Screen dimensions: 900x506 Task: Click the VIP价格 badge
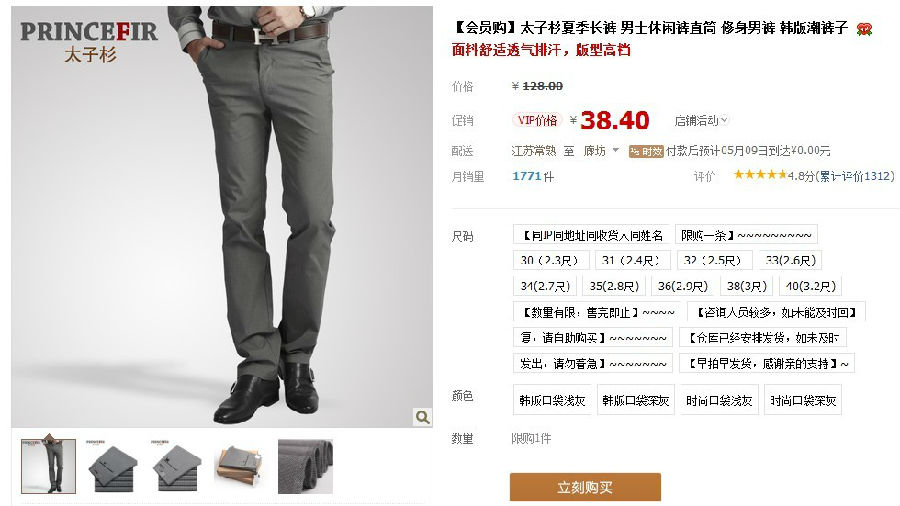[537, 120]
